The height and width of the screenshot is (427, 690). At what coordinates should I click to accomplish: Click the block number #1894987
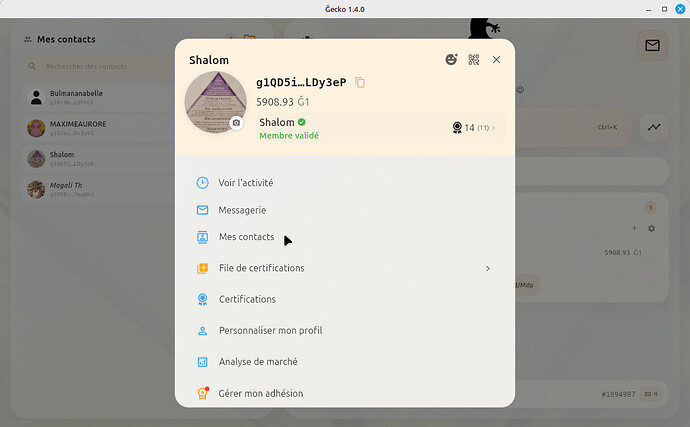click(618, 394)
